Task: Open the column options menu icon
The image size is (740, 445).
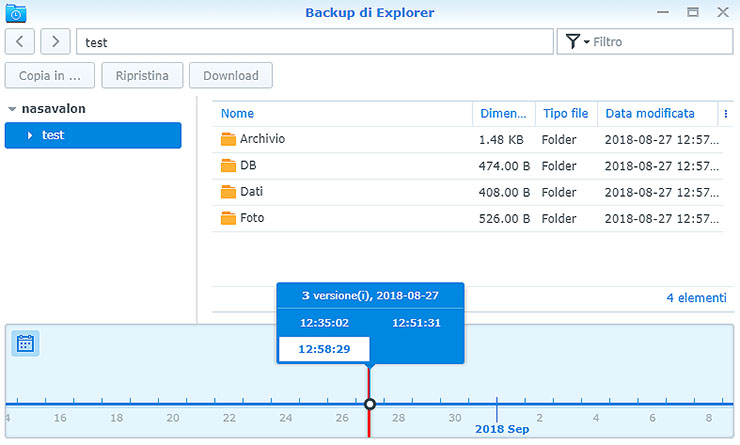Action: [727, 113]
